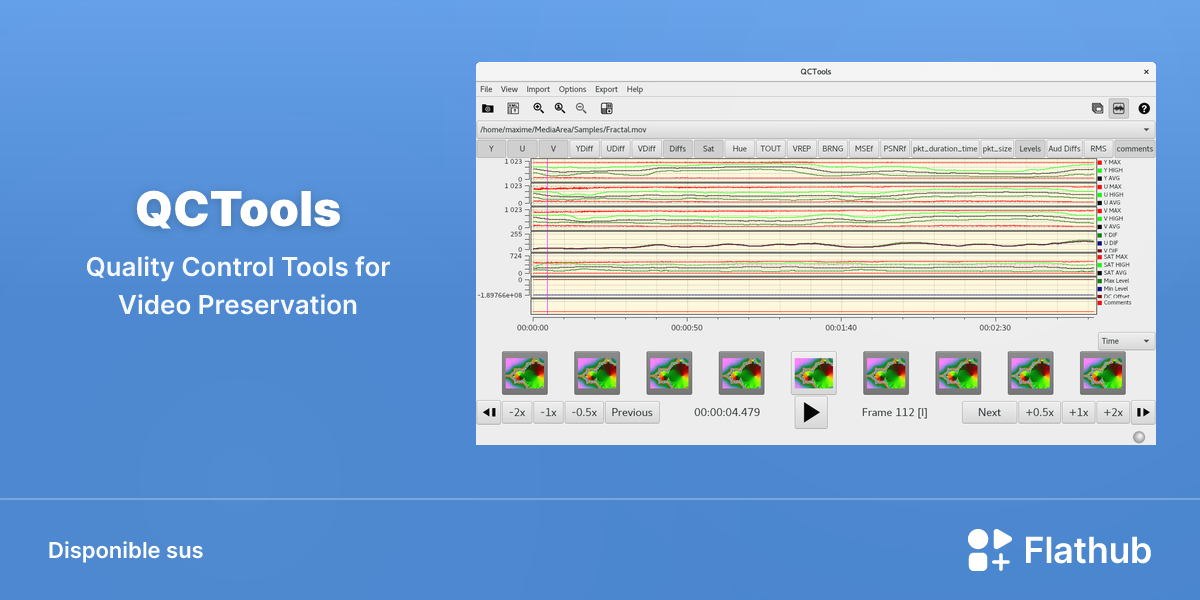Open the Options menu
The image size is (1200, 600).
[x=572, y=89]
